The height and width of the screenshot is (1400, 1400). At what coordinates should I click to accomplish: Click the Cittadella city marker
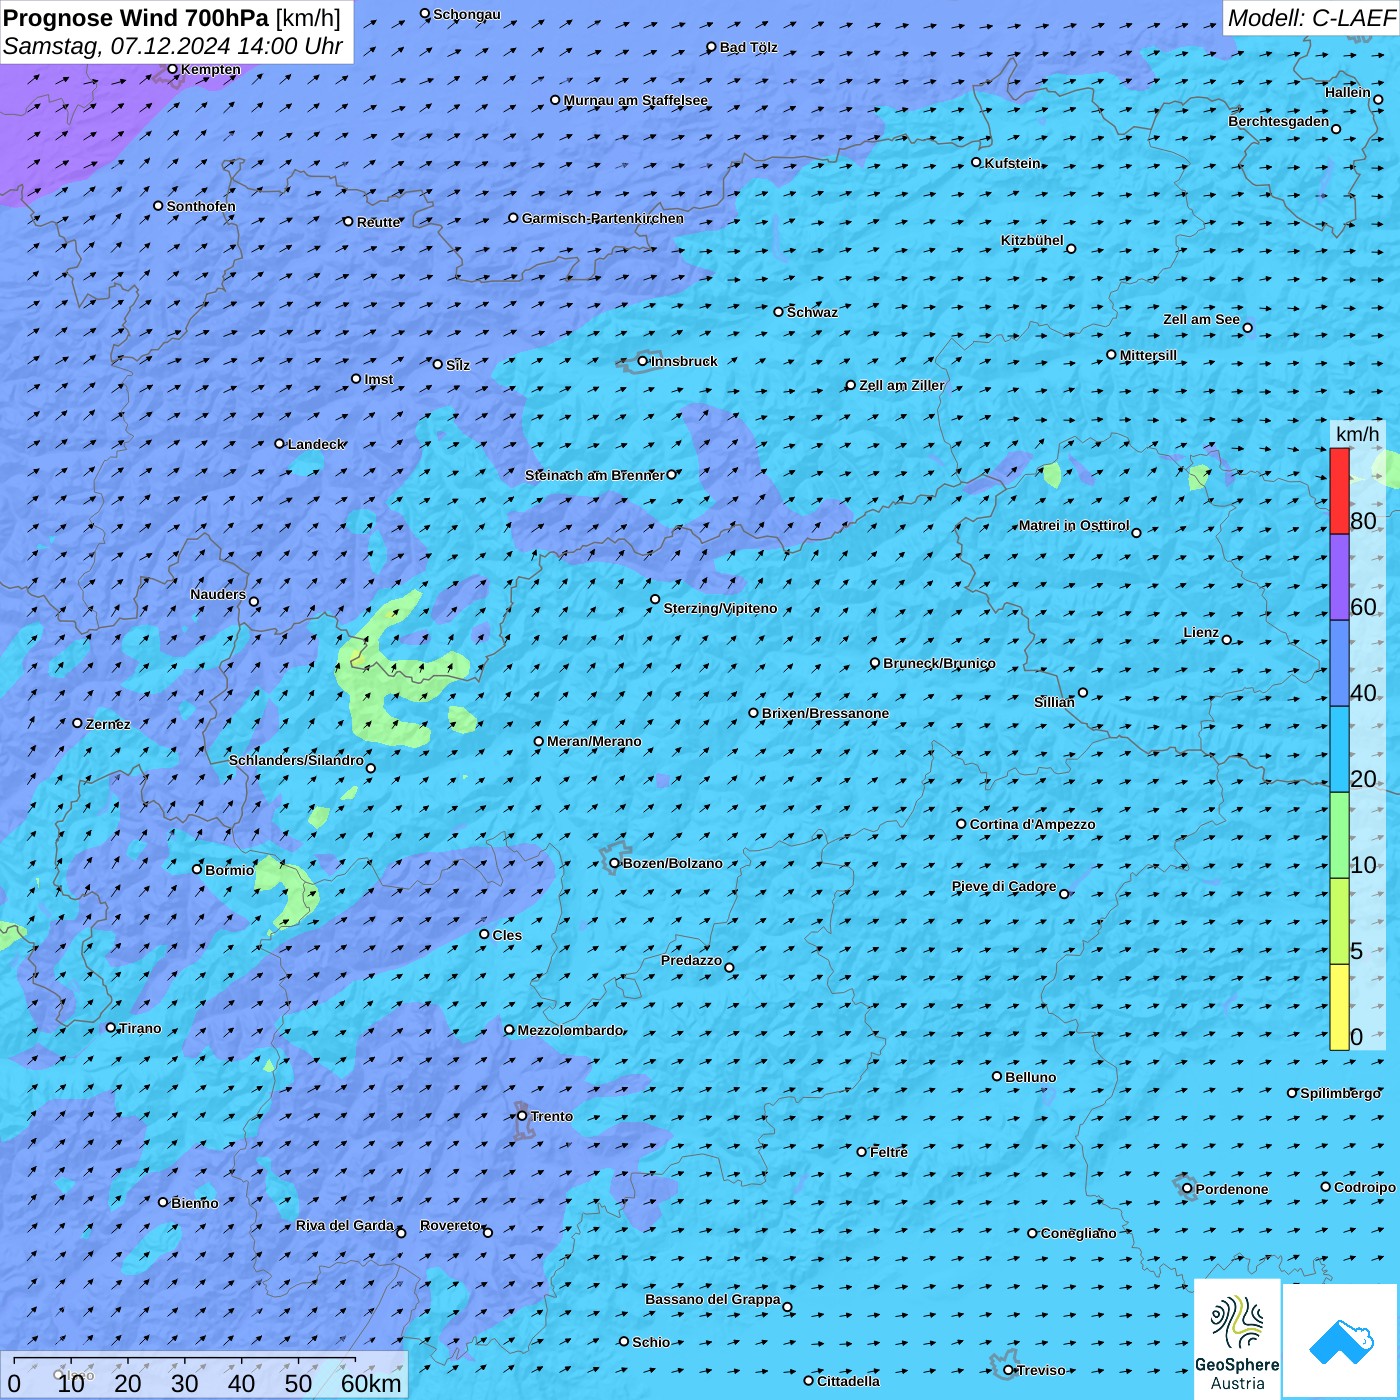tap(809, 1381)
